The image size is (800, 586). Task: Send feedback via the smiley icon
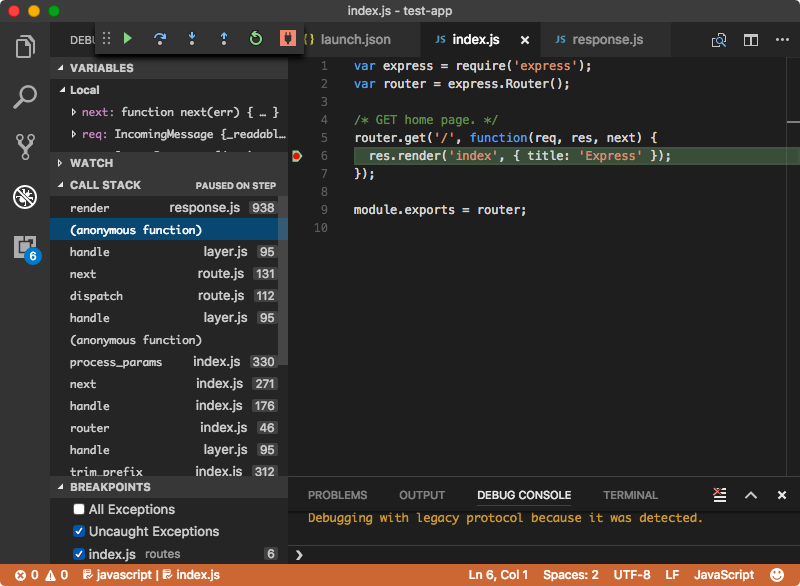[777, 575]
